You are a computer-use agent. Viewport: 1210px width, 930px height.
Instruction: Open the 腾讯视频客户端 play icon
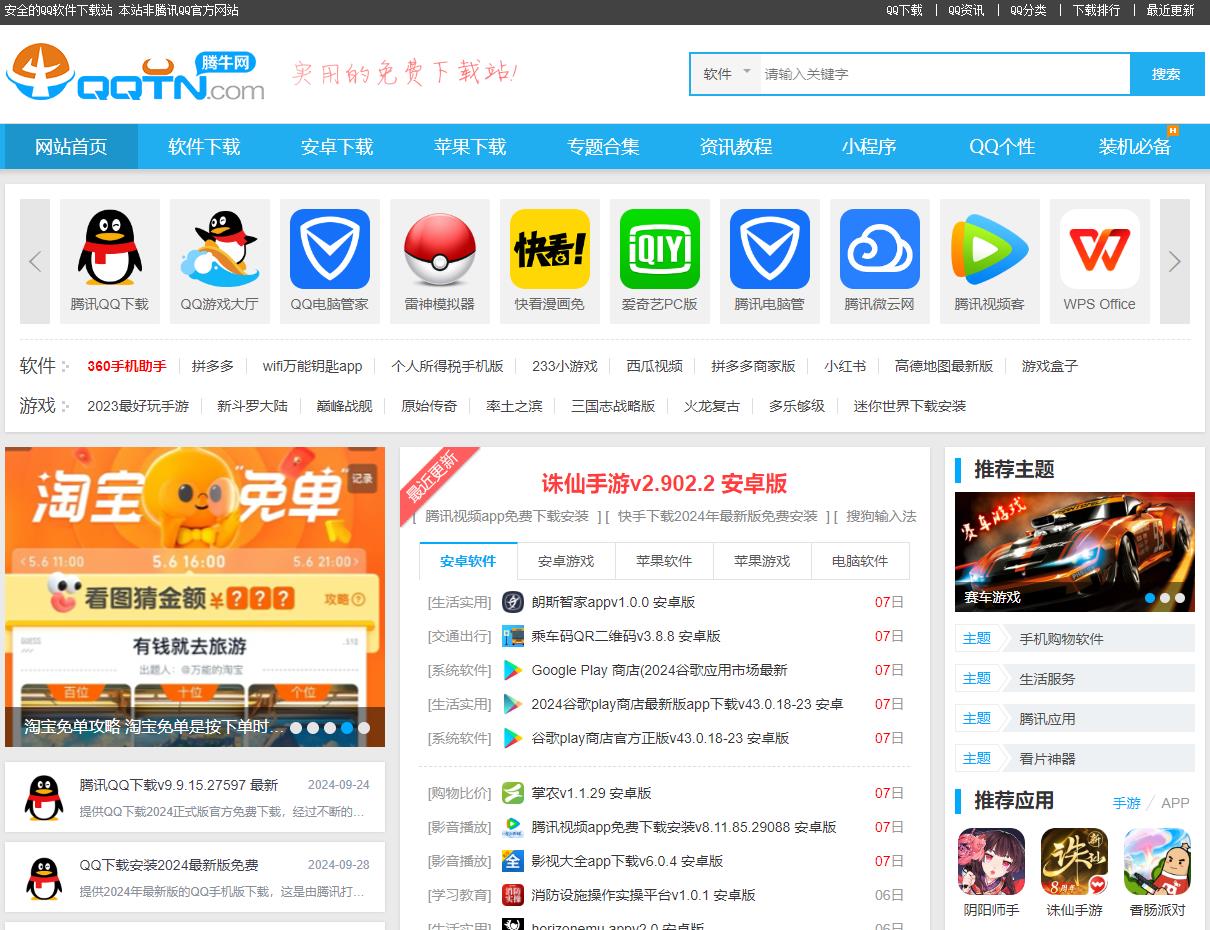click(x=990, y=249)
